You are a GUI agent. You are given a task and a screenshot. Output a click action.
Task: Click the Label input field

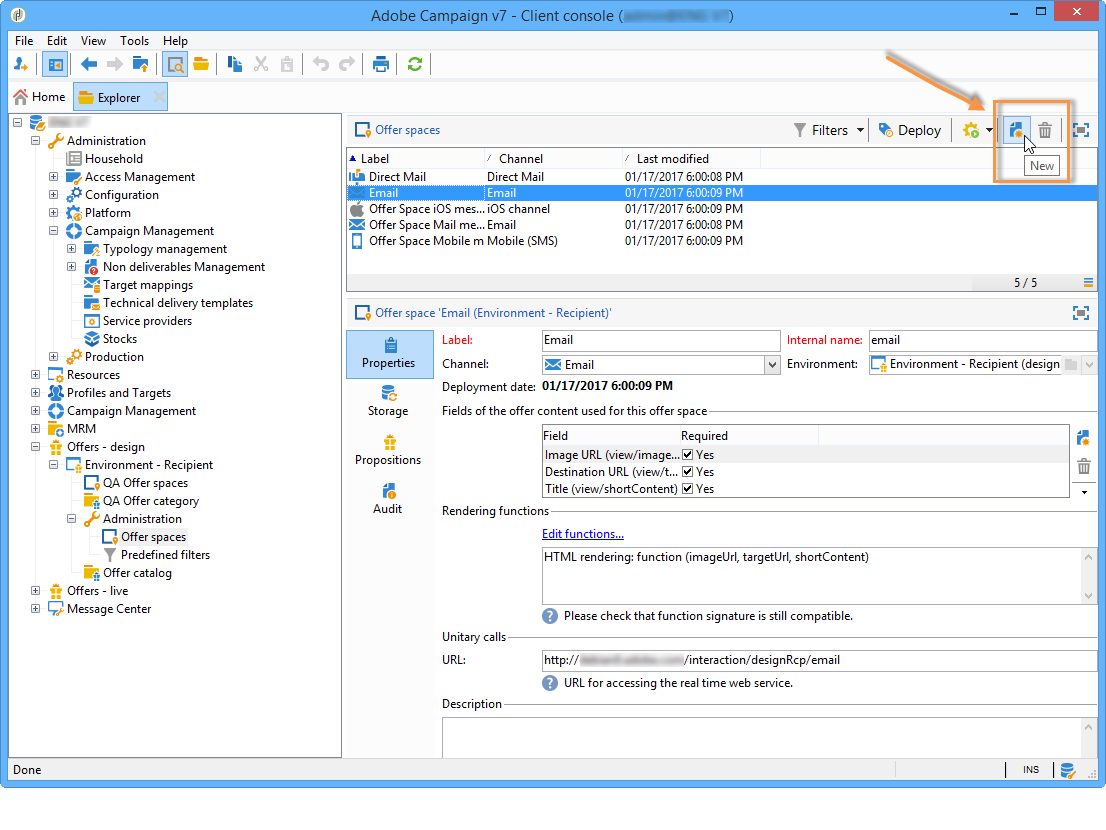pos(661,341)
